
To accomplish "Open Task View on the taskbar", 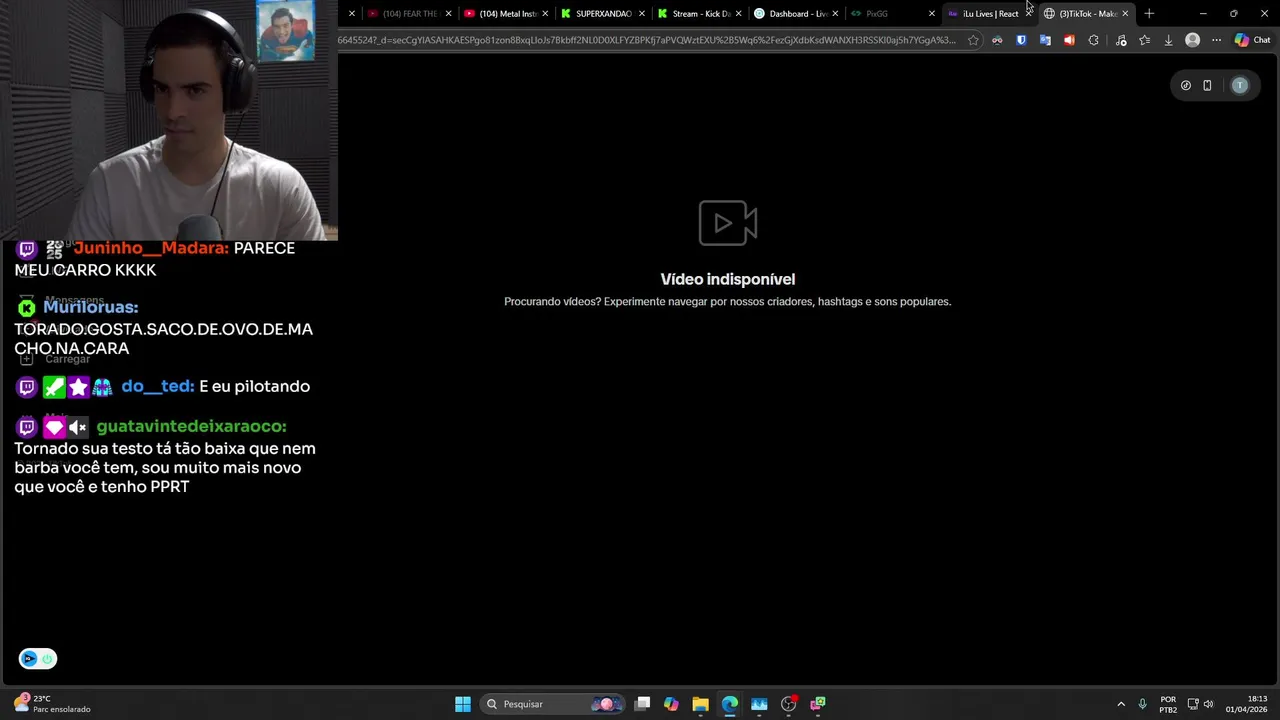I will 642,704.
